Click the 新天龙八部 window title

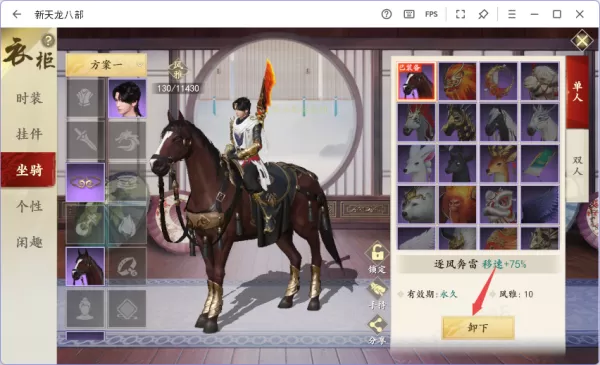point(59,15)
